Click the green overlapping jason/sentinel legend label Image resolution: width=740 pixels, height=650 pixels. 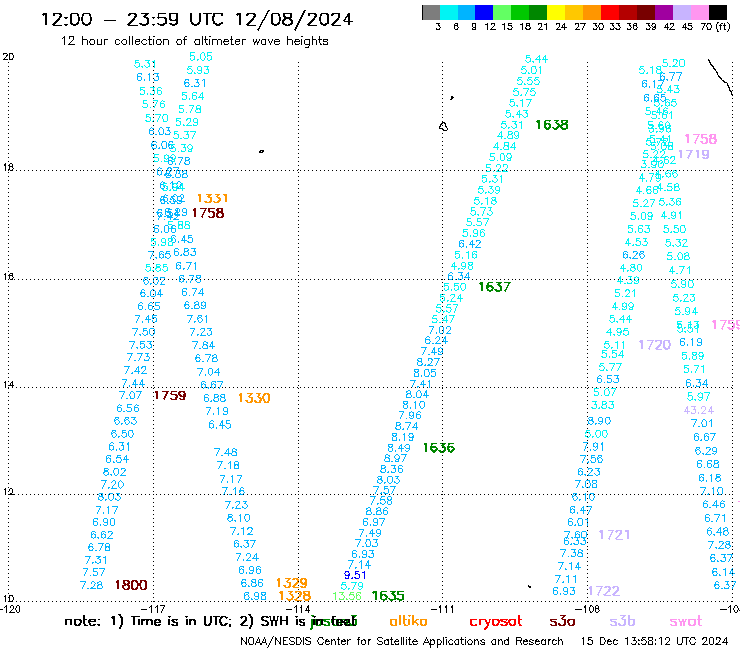[334, 621]
